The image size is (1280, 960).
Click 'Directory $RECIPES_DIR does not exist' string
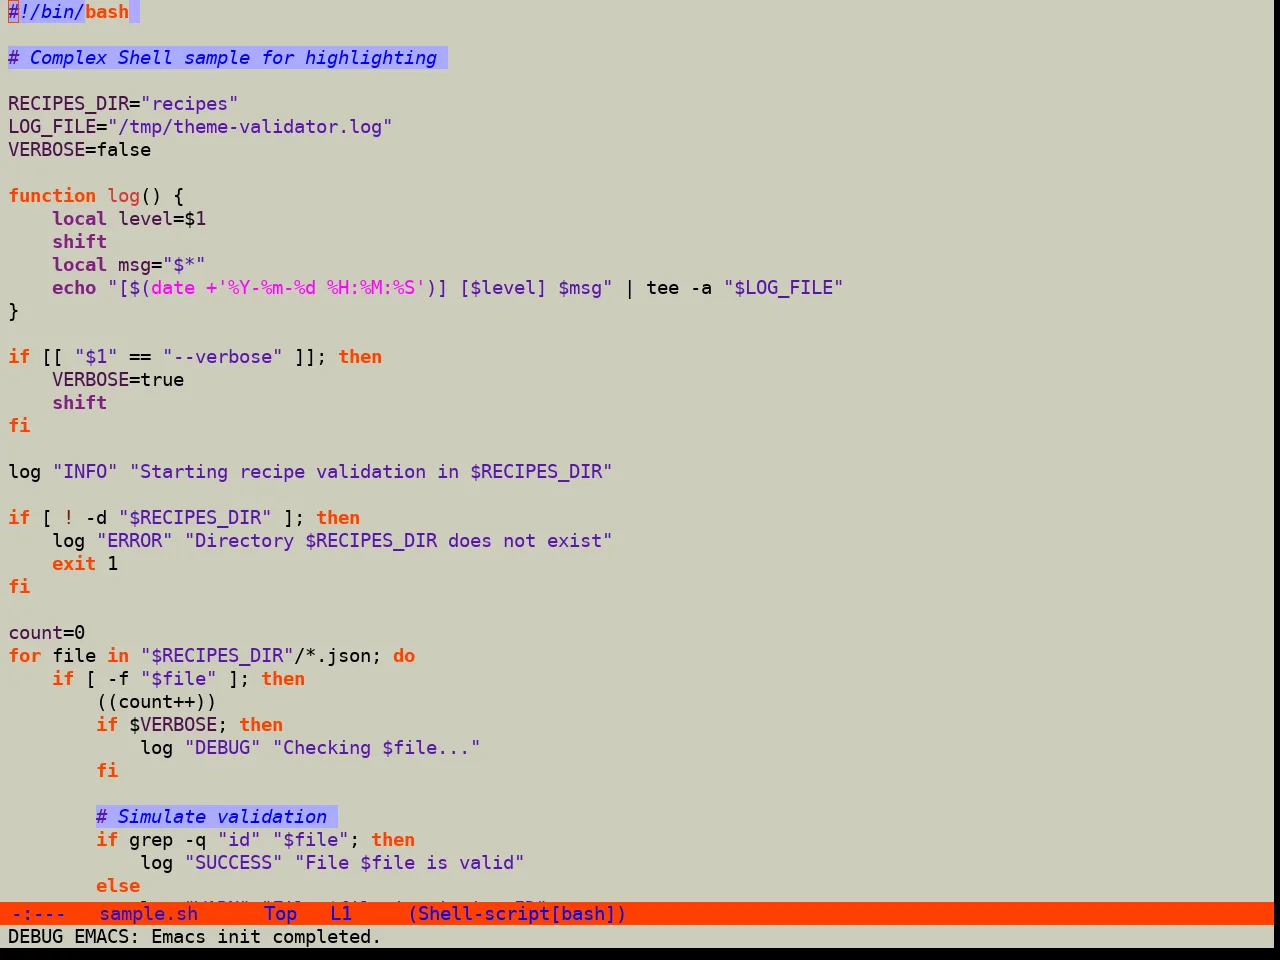pos(399,541)
